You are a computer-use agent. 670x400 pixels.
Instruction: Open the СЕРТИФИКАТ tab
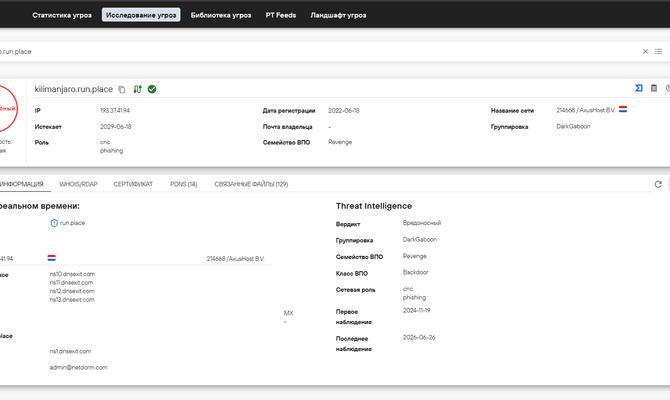[x=133, y=184]
